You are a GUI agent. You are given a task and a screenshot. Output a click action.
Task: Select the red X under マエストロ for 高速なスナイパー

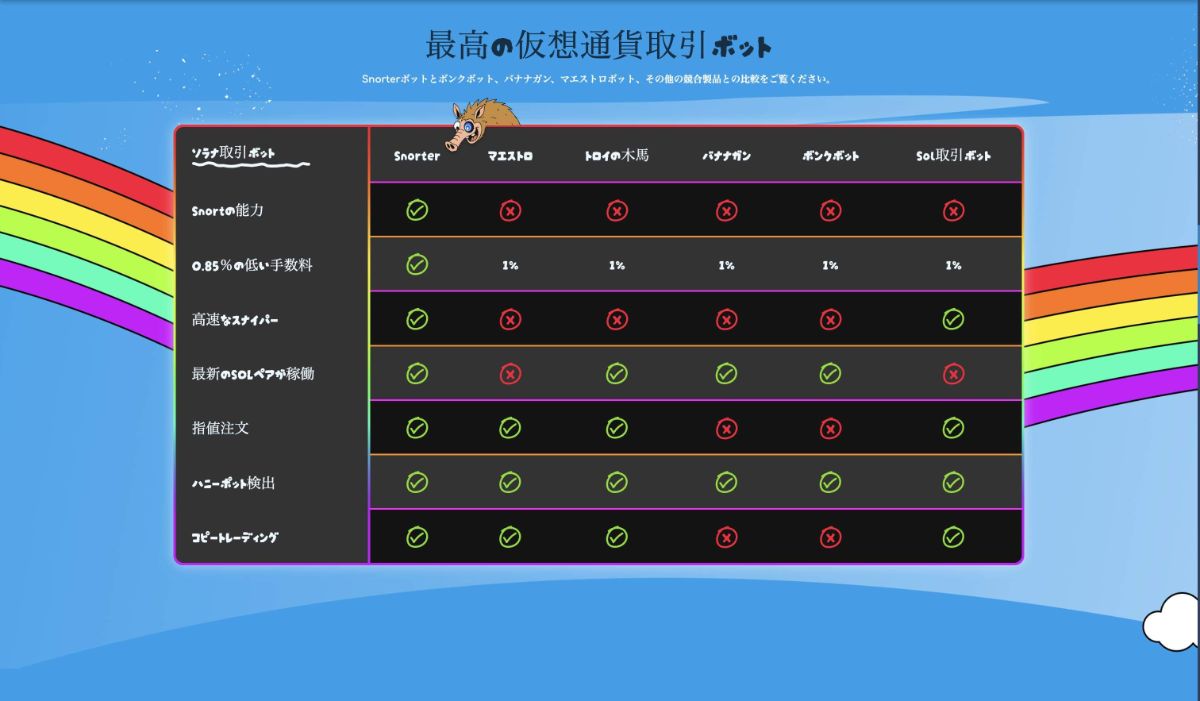[x=512, y=319]
